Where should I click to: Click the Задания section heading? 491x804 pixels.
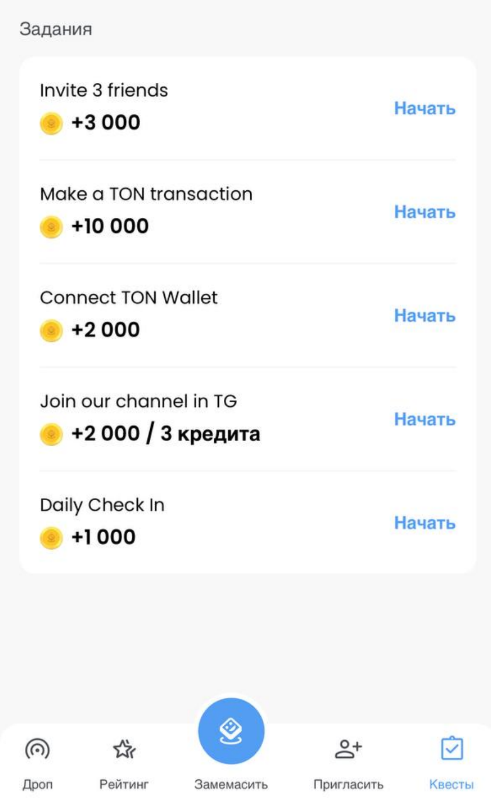[x=56, y=29]
